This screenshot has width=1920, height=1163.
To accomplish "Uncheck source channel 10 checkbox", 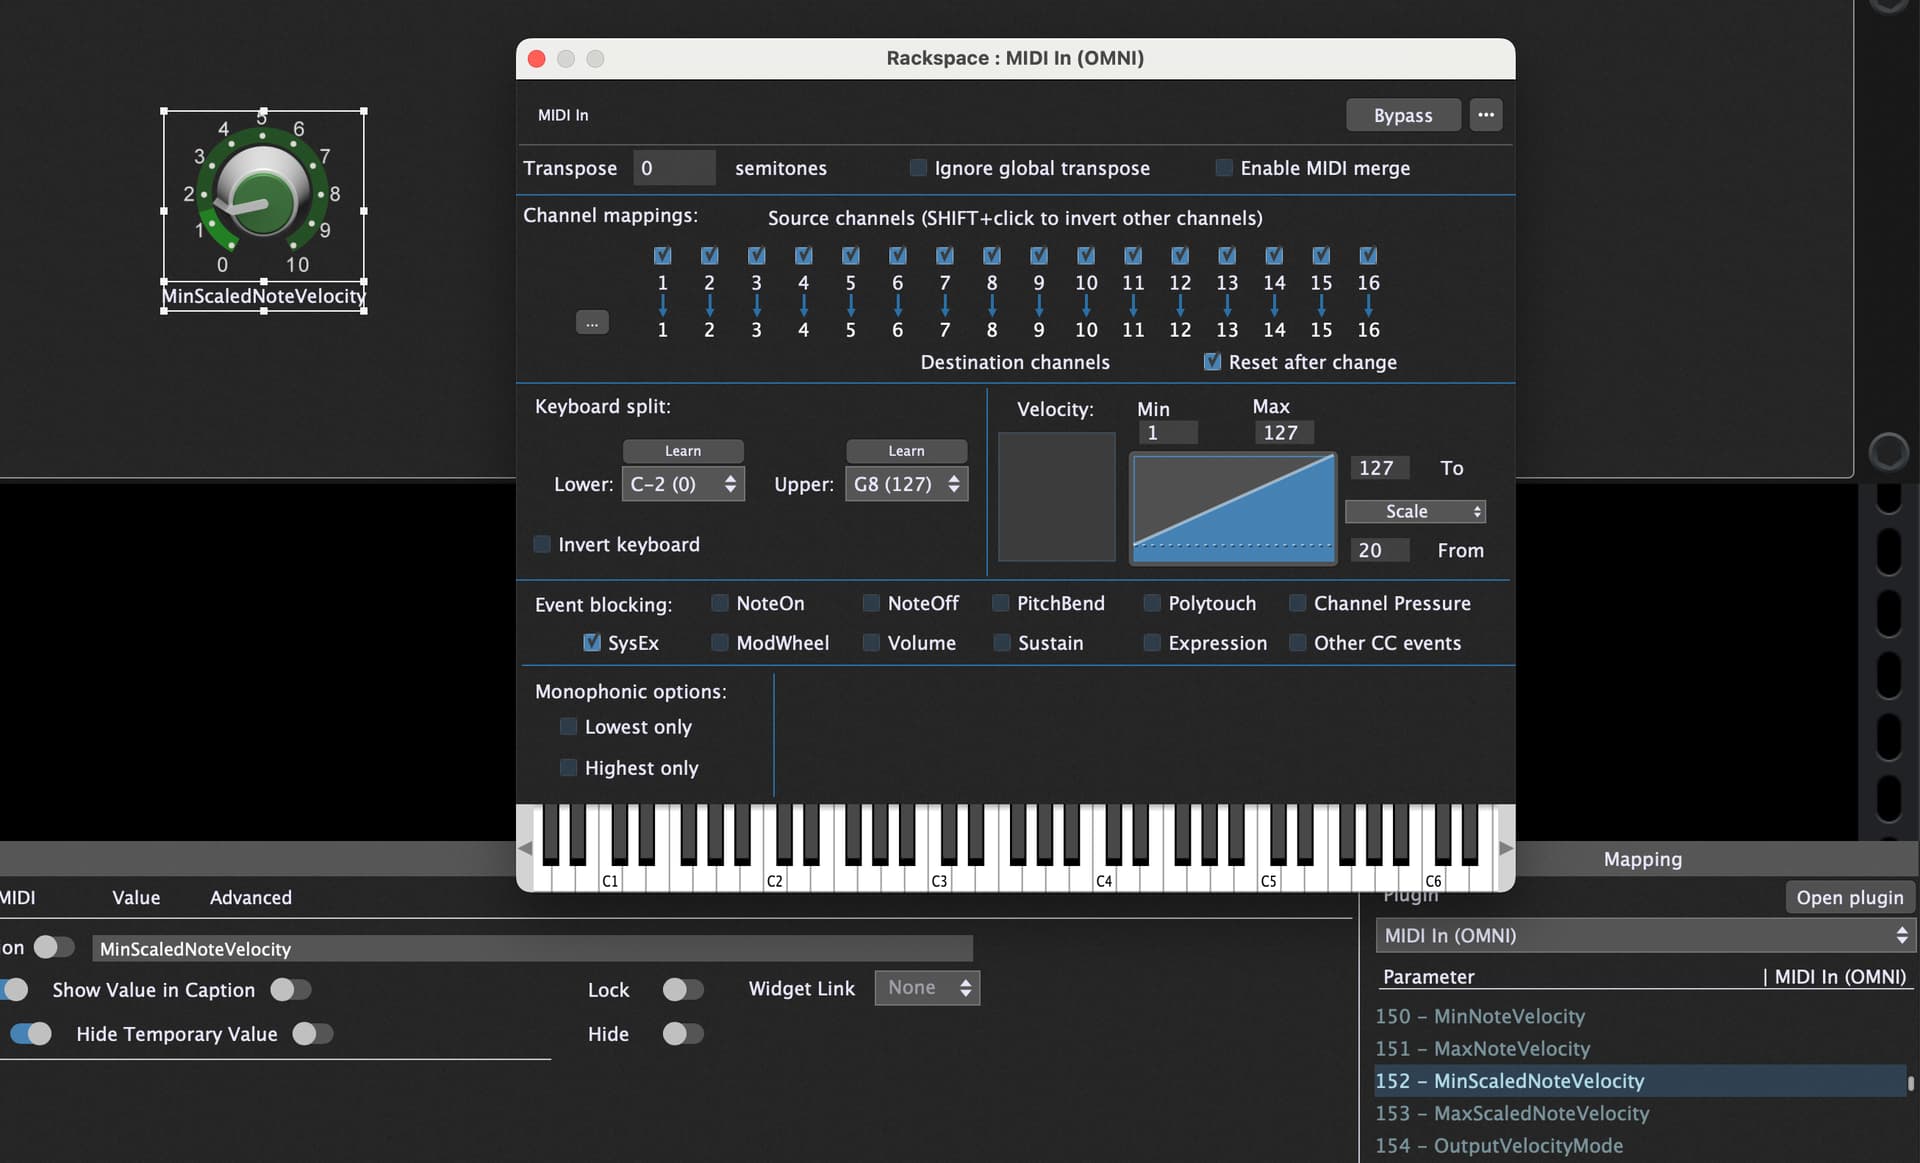I will [x=1086, y=255].
